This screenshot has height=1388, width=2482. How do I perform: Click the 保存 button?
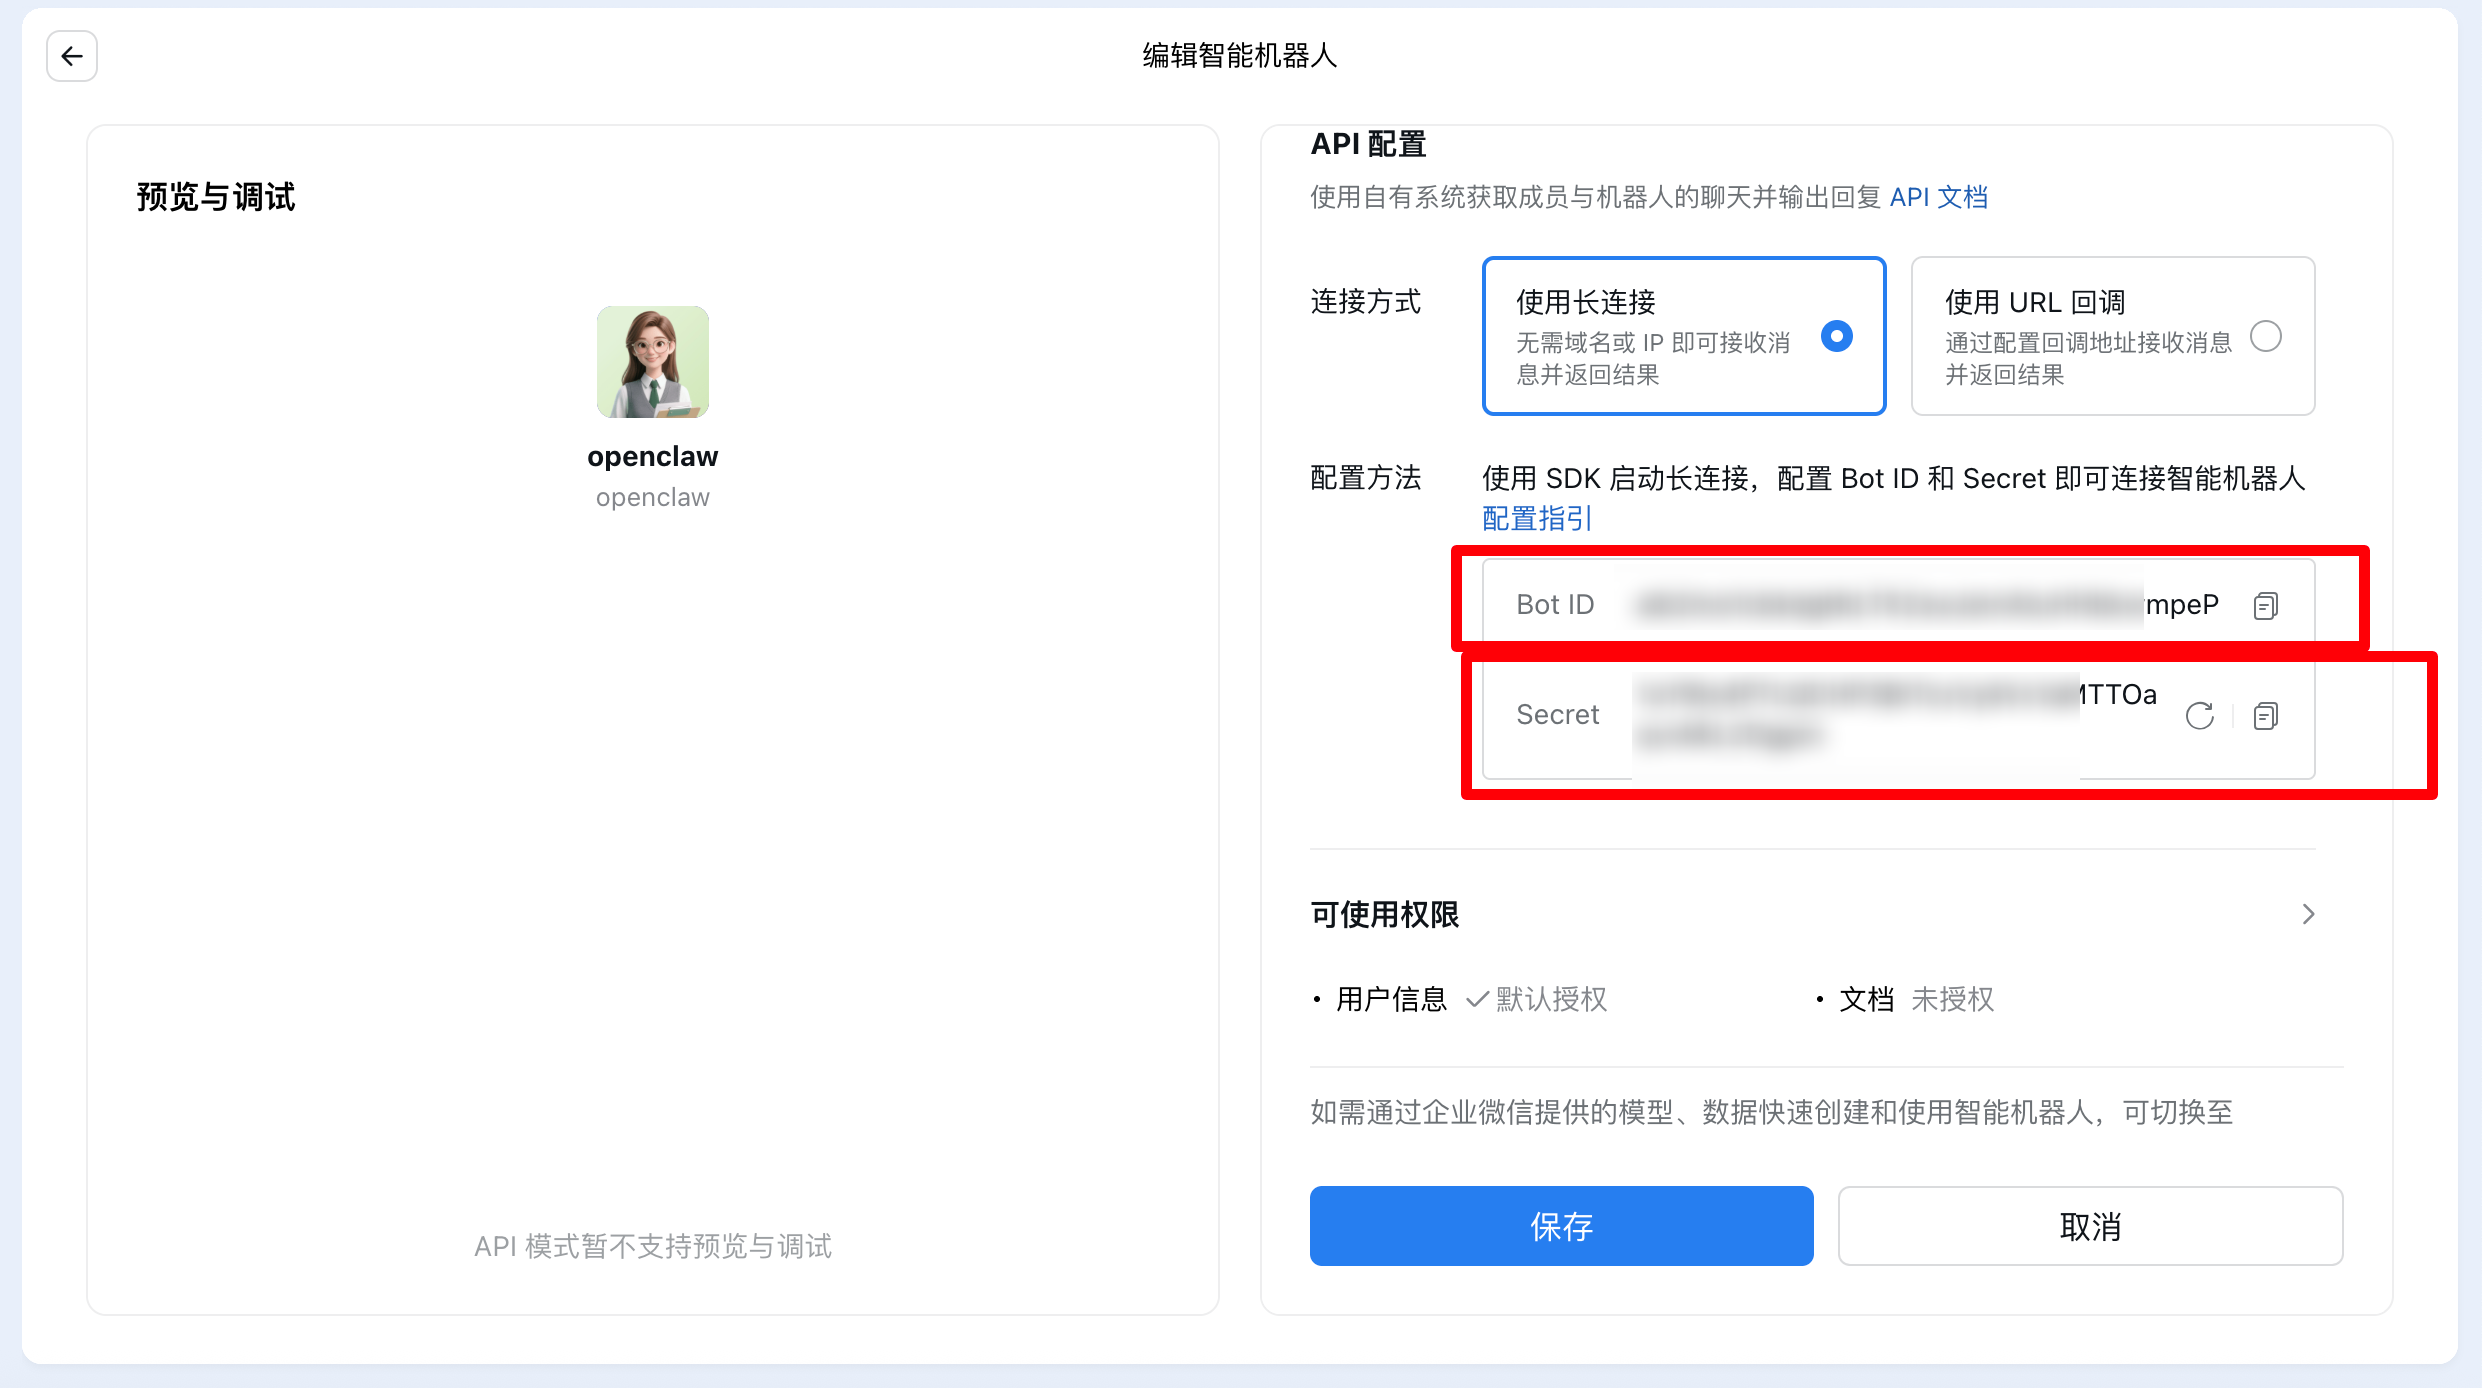[x=1561, y=1226]
